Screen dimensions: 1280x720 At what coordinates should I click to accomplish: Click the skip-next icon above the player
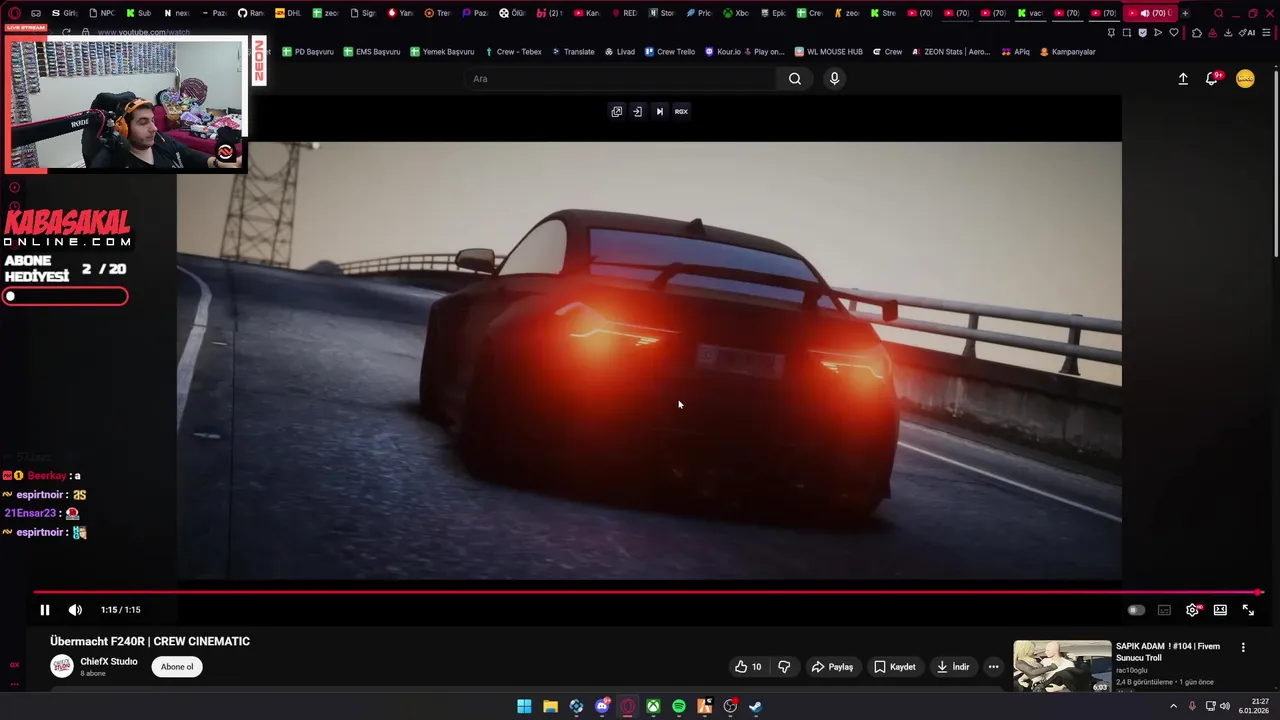659,111
